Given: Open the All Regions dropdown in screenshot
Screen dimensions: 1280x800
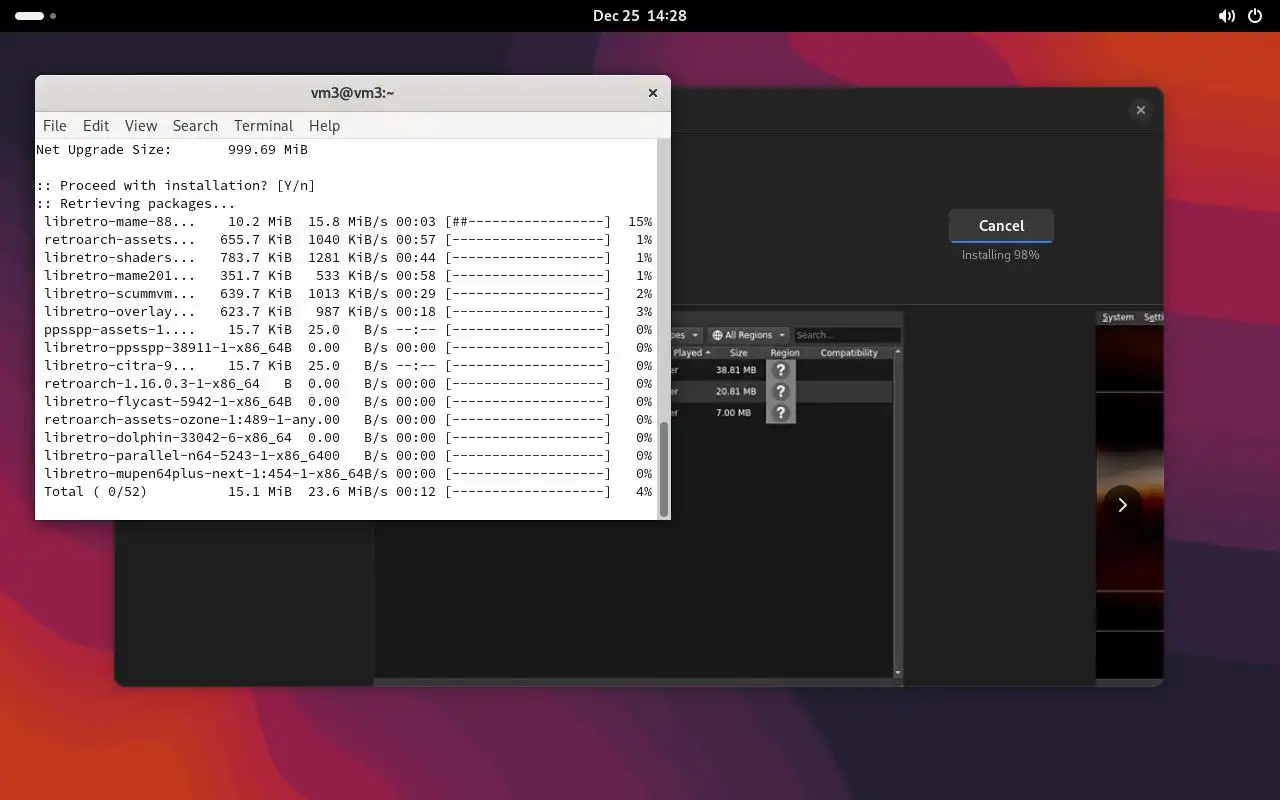Looking at the screenshot, I should [x=749, y=335].
